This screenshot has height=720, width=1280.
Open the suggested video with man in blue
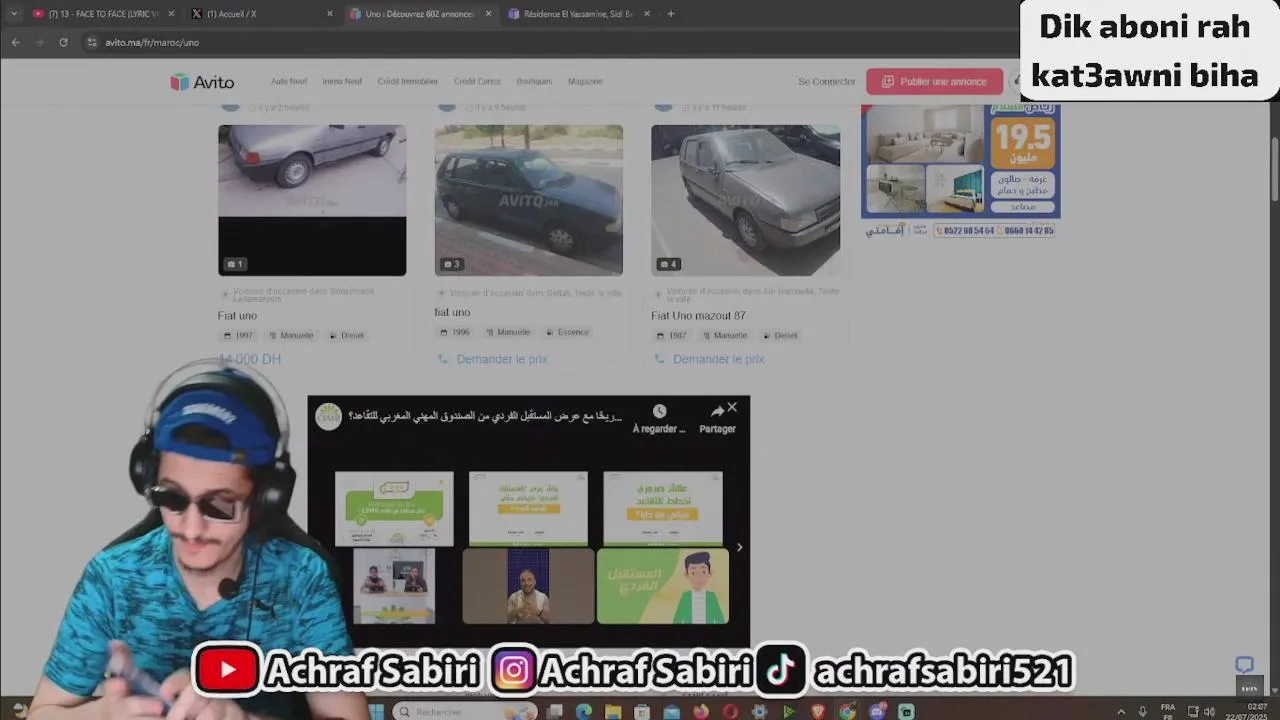pyautogui.click(x=528, y=586)
